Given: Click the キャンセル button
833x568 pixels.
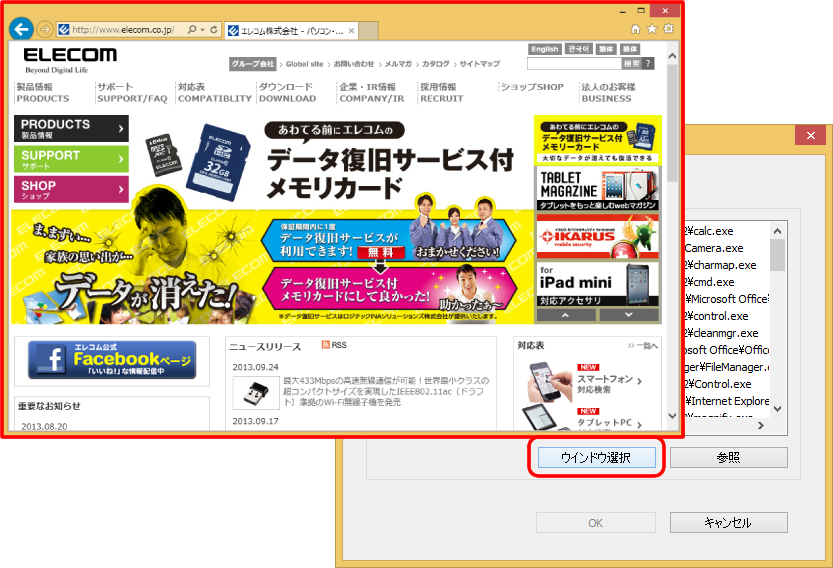Looking at the screenshot, I should [x=728, y=522].
